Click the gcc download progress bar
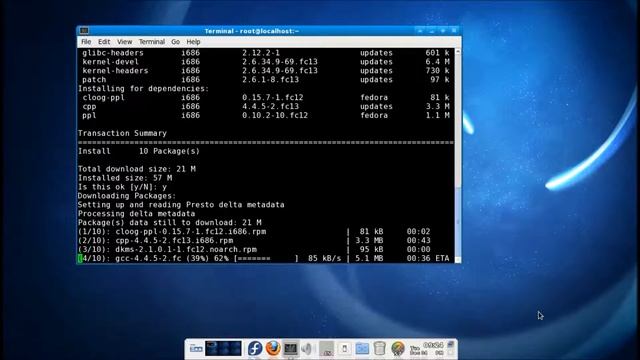 [266, 258]
